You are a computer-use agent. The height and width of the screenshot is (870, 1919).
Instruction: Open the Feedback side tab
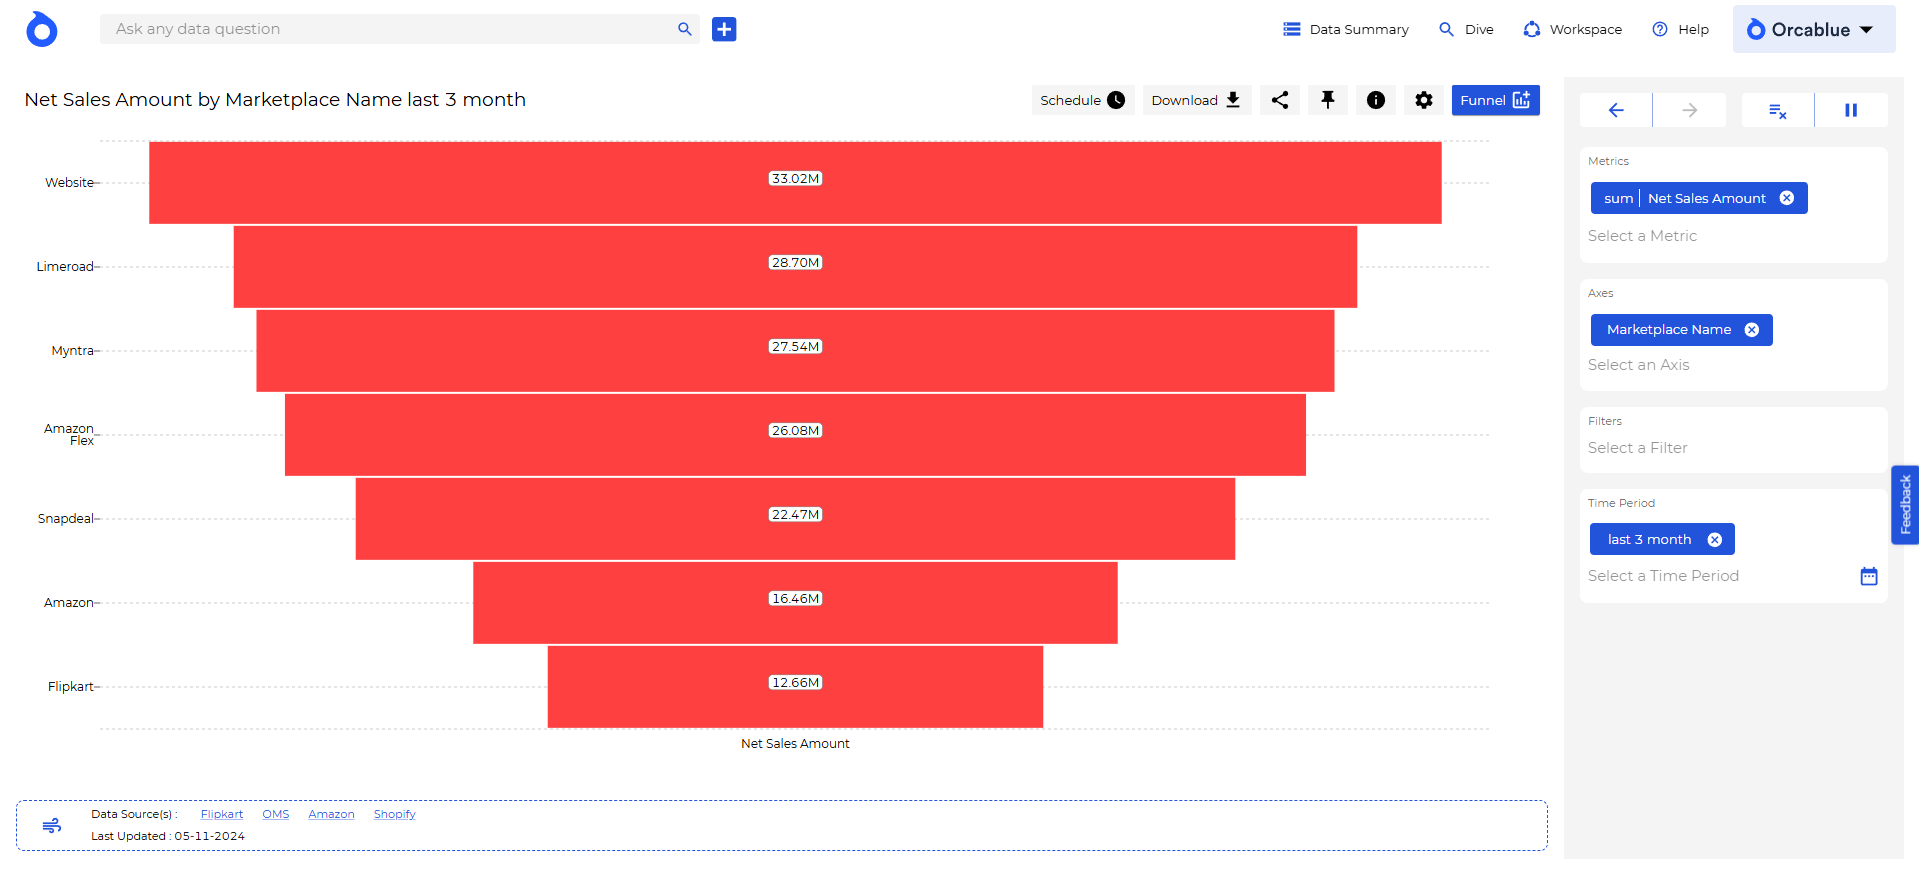pos(1905,505)
